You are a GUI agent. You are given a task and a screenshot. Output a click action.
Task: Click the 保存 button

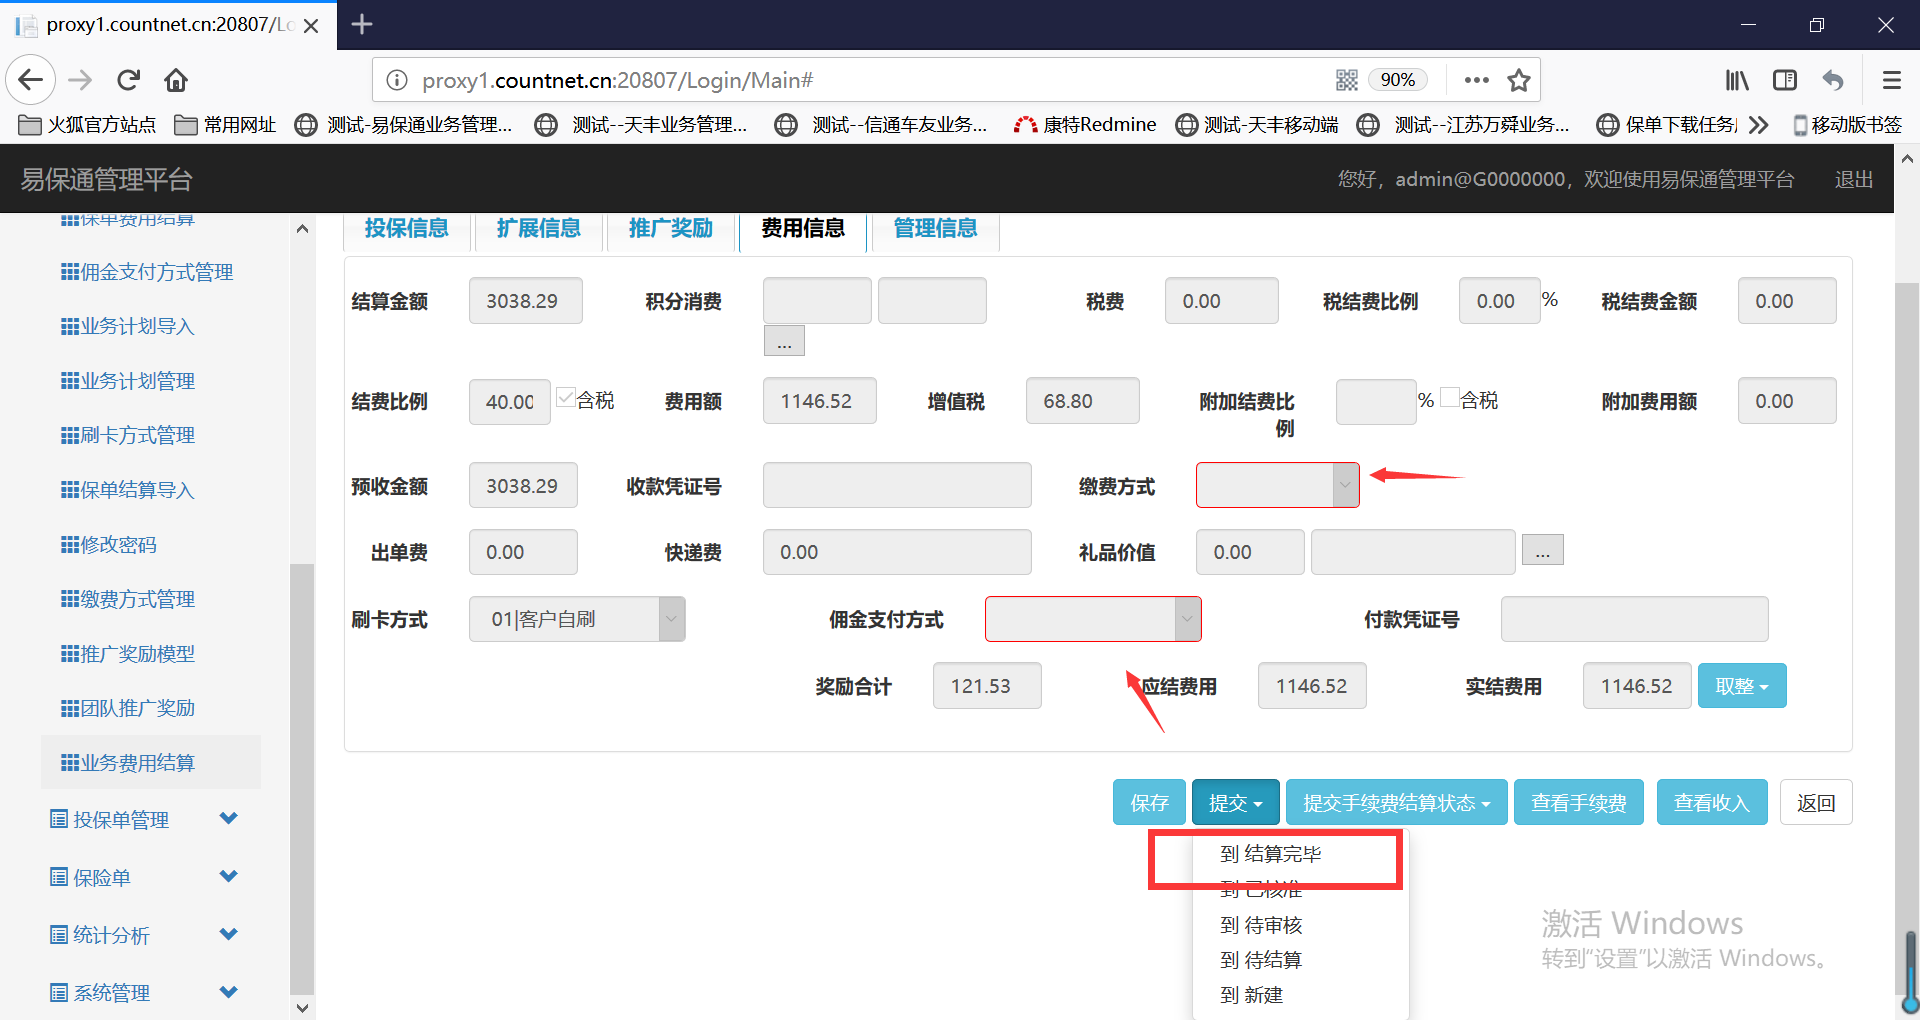[1149, 803]
